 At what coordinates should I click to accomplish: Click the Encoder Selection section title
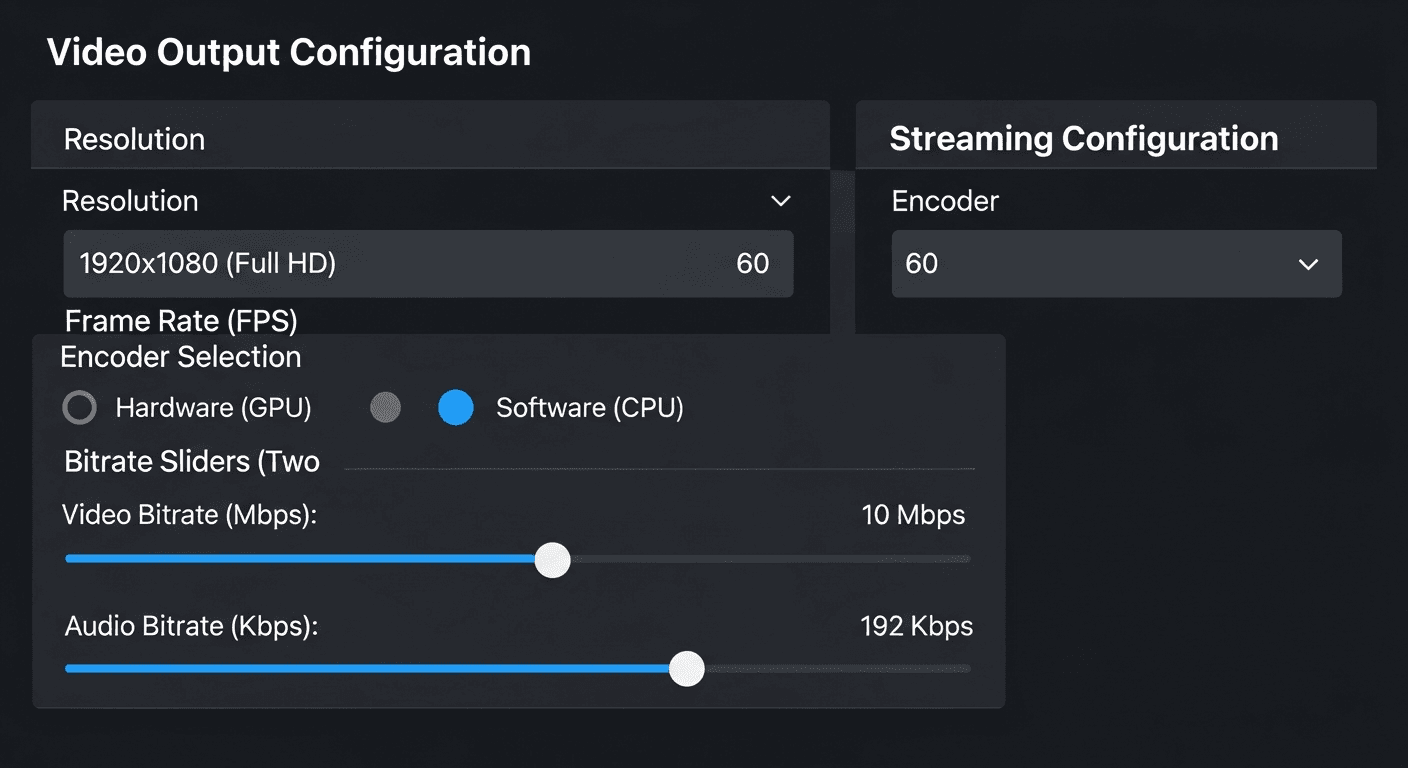pos(181,356)
